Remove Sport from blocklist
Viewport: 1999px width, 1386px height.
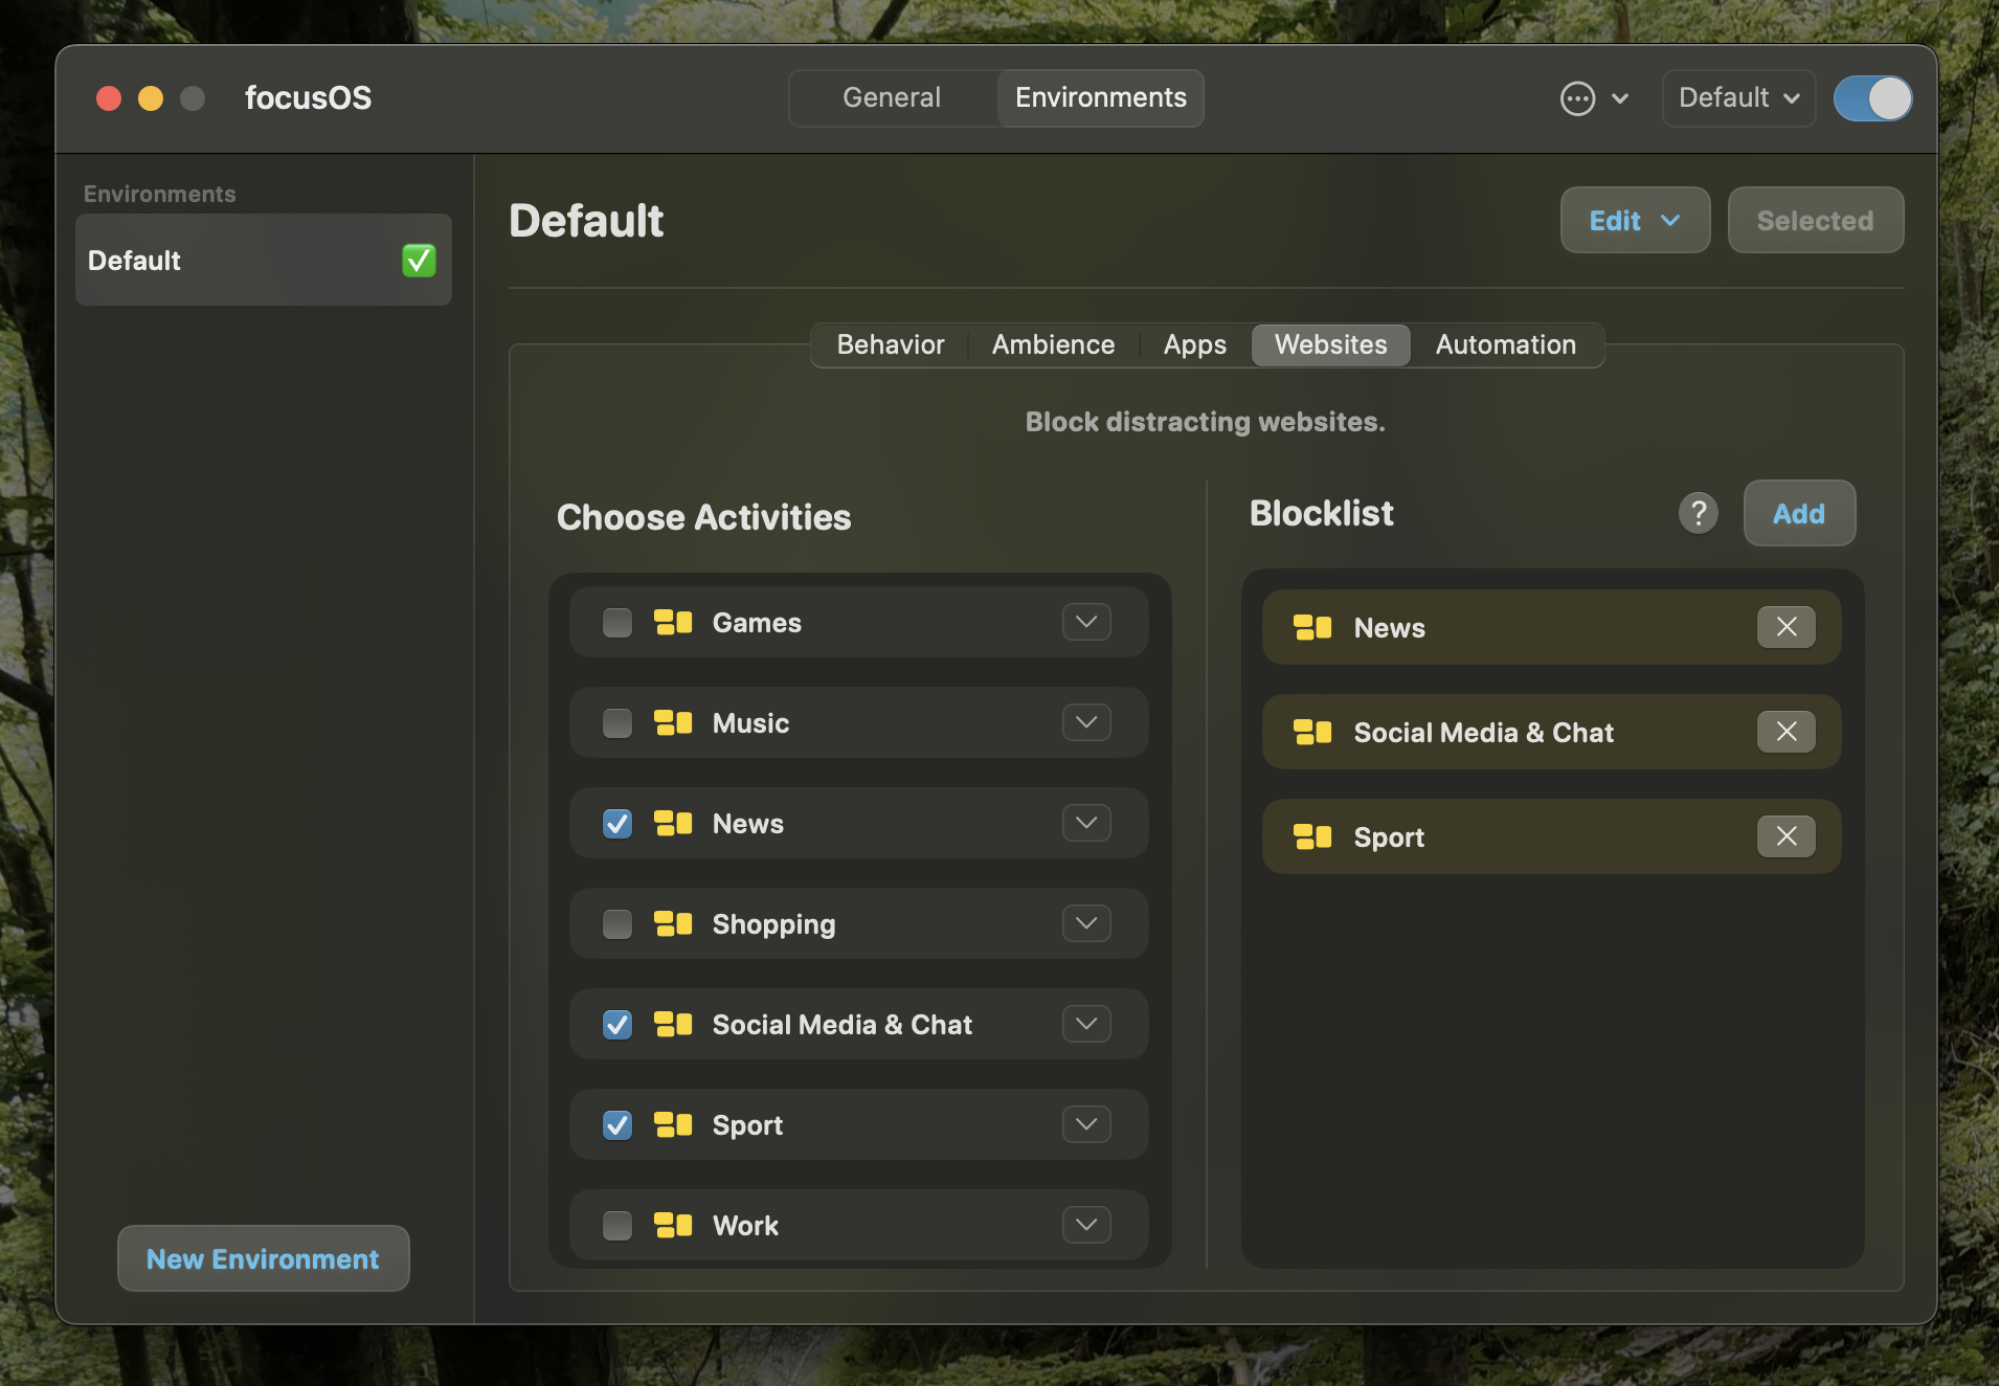(x=1786, y=836)
